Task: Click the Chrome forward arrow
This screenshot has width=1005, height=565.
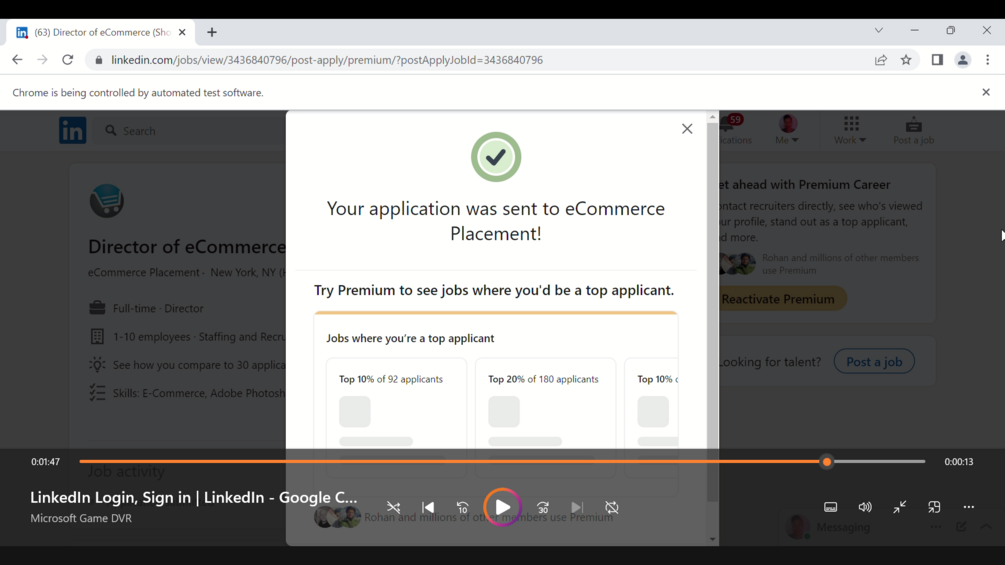Action: tap(42, 60)
